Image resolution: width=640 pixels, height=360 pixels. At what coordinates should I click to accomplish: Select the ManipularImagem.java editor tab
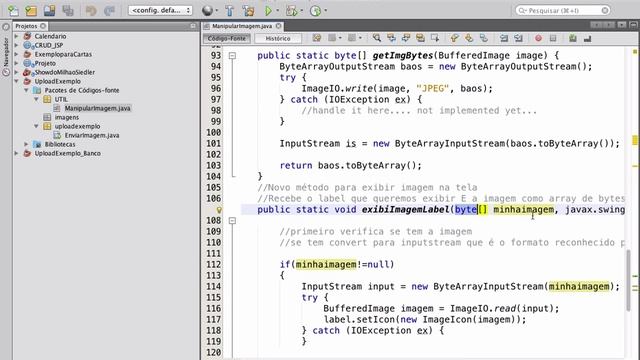[x=242, y=26]
